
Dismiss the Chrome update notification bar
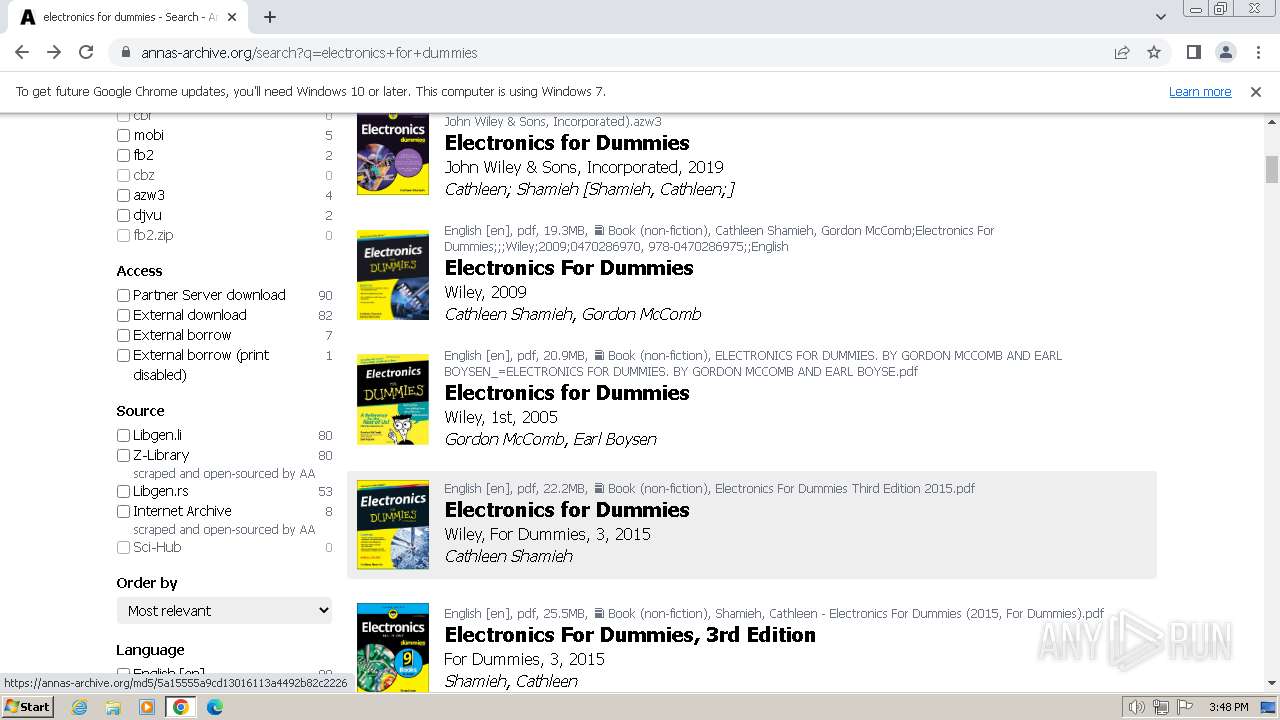(1256, 91)
